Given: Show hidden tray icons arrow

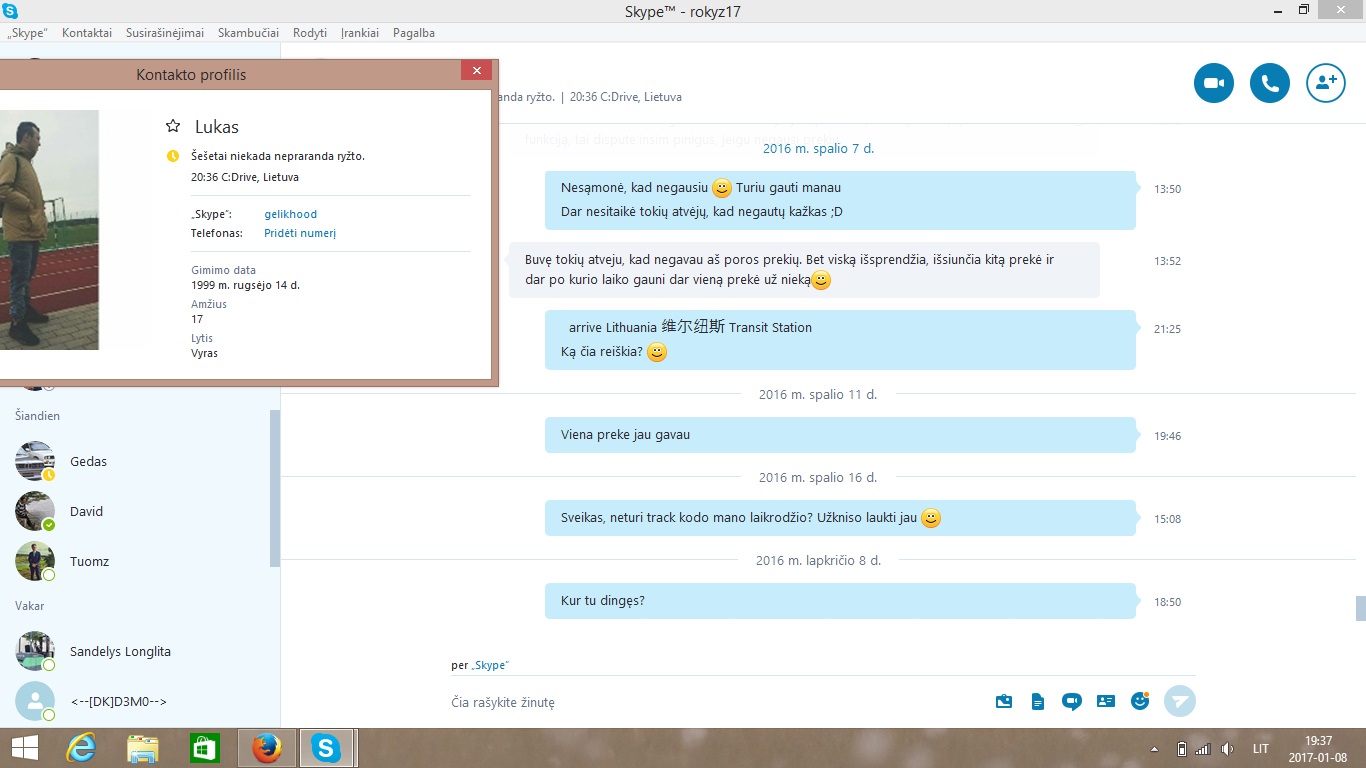Looking at the screenshot, I should click(1155, 749).
